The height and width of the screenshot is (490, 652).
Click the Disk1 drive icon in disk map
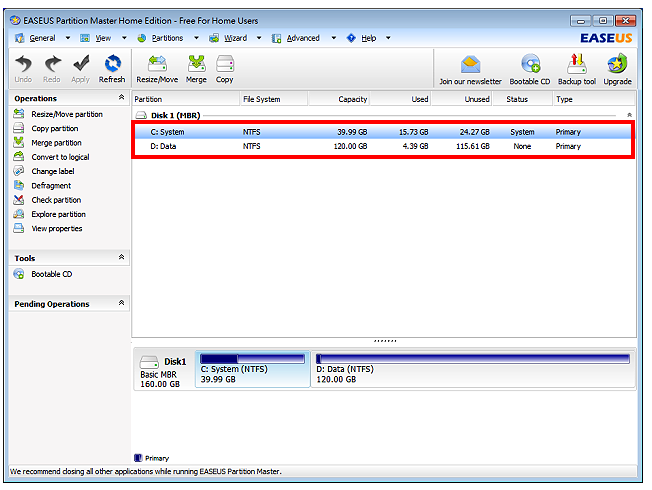[149, 362]
